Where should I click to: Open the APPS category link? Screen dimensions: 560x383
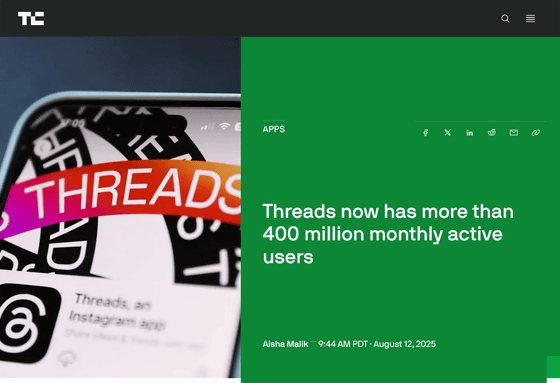pos(274,129)
